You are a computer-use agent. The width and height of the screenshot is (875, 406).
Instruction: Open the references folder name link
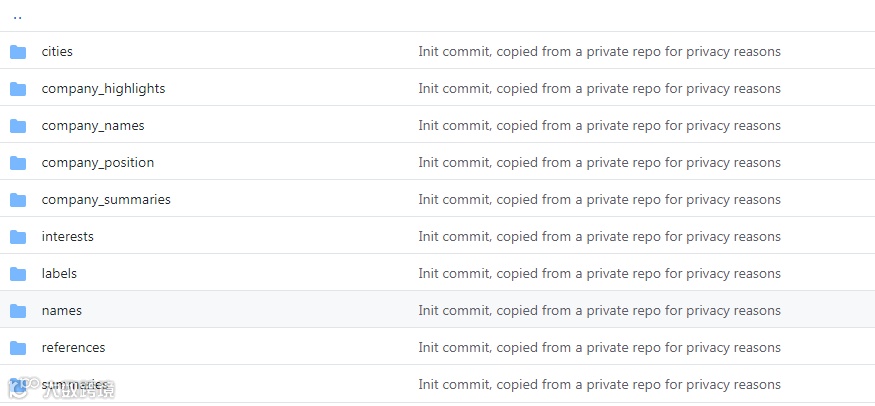tap(73, 348)
